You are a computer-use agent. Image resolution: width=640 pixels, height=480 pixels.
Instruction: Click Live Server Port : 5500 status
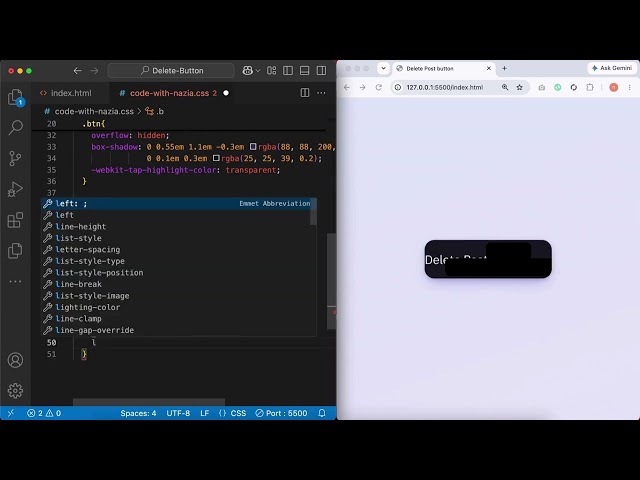(x=281, y=413)
